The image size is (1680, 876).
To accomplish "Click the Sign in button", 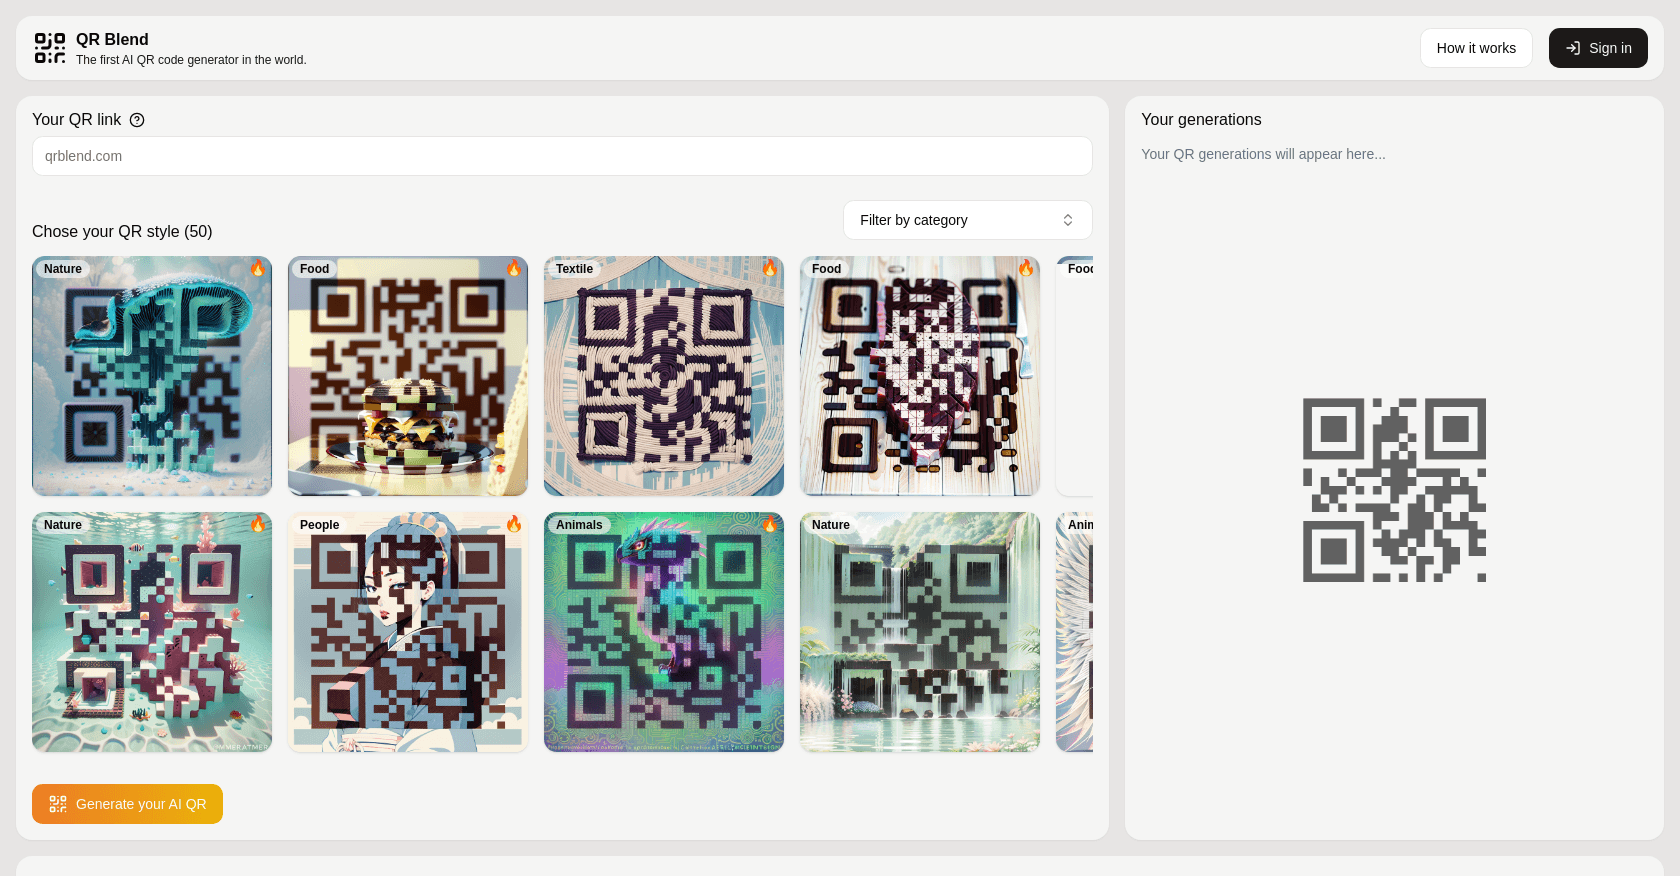I will 1598,48.
